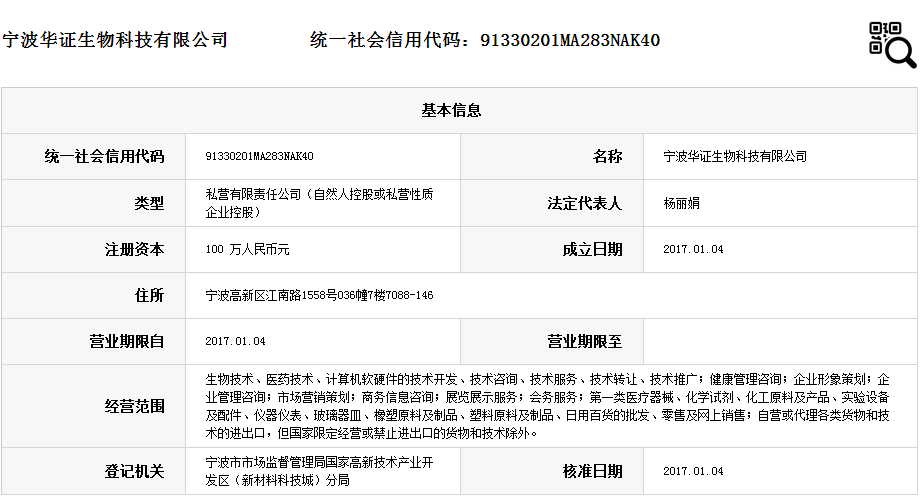Click the 注册资本 label
The width and height of the screenshot is (921, 498).
coord(135,250)
